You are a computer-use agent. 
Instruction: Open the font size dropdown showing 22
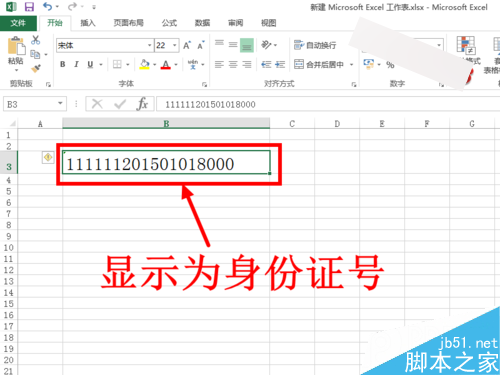[174, 45]
